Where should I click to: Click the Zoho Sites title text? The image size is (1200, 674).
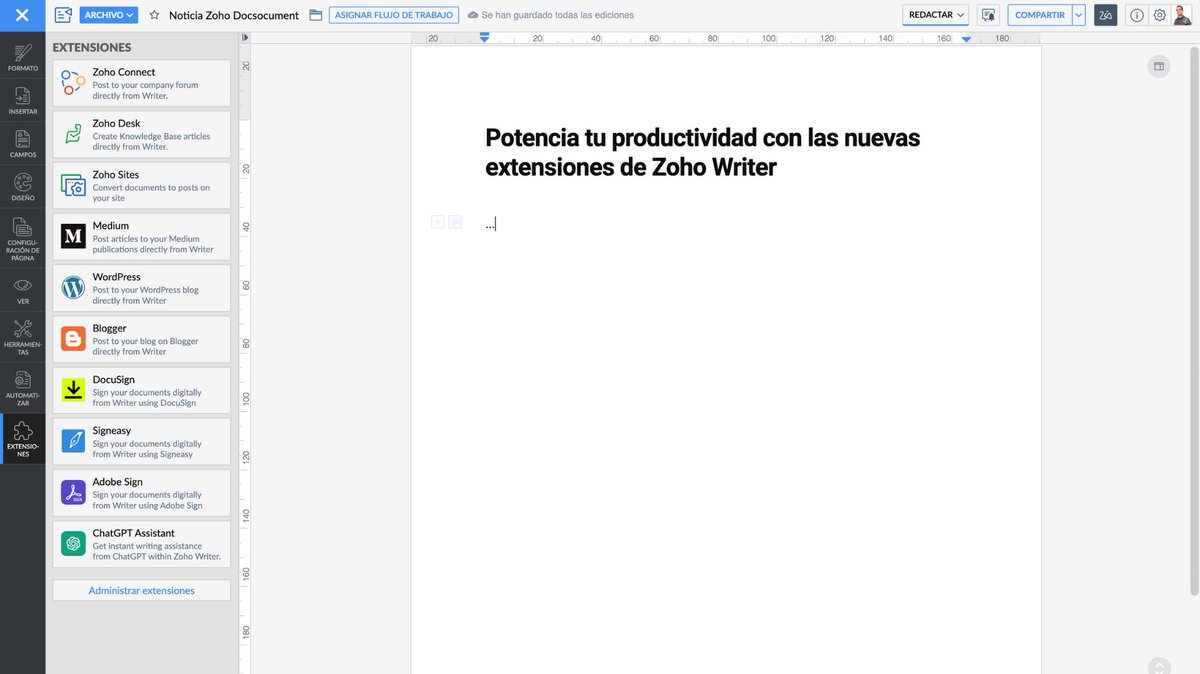click(116, 174)
